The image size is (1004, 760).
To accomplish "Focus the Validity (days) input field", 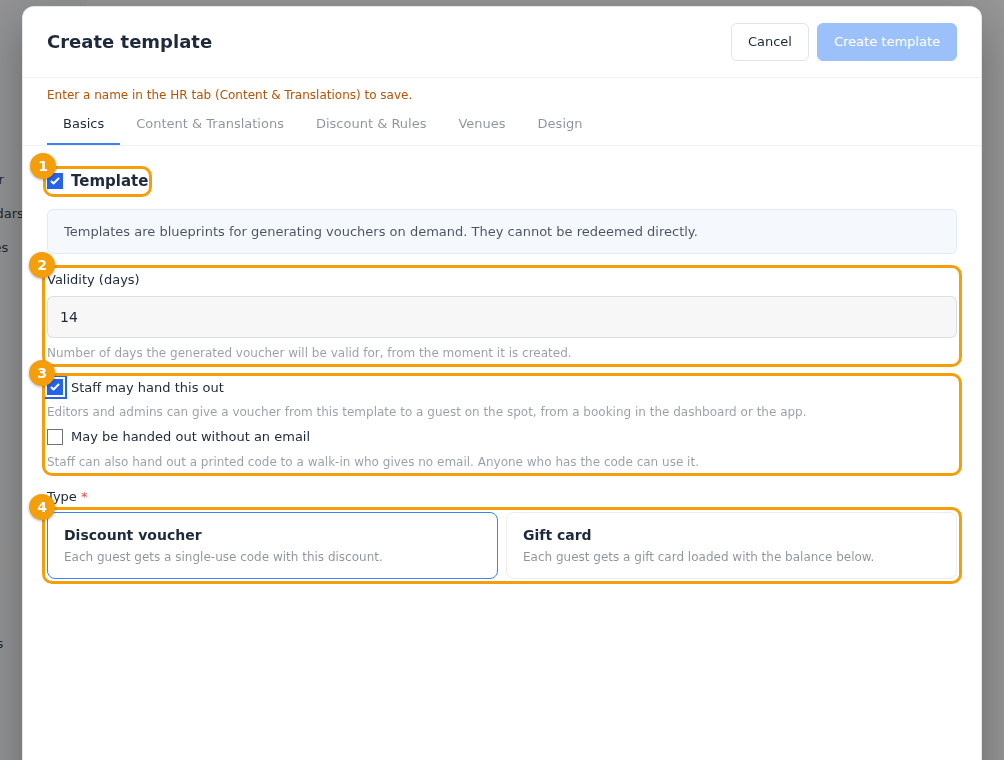I will coord(502,317).
